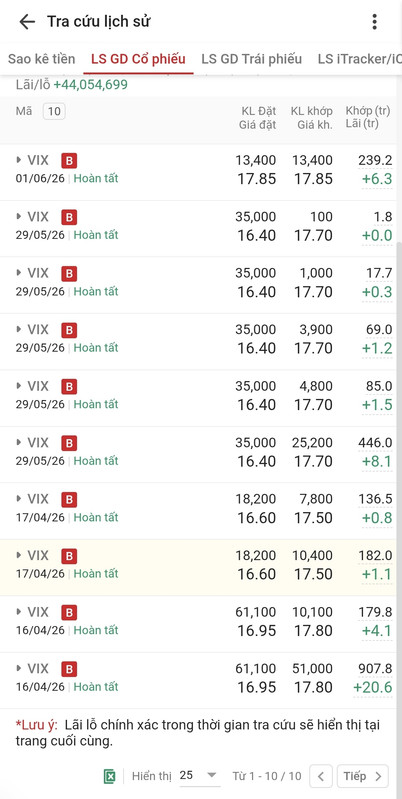402x799 pixels.
Task: Click the 10 count badge beside Mã
Action: (54, 111)
